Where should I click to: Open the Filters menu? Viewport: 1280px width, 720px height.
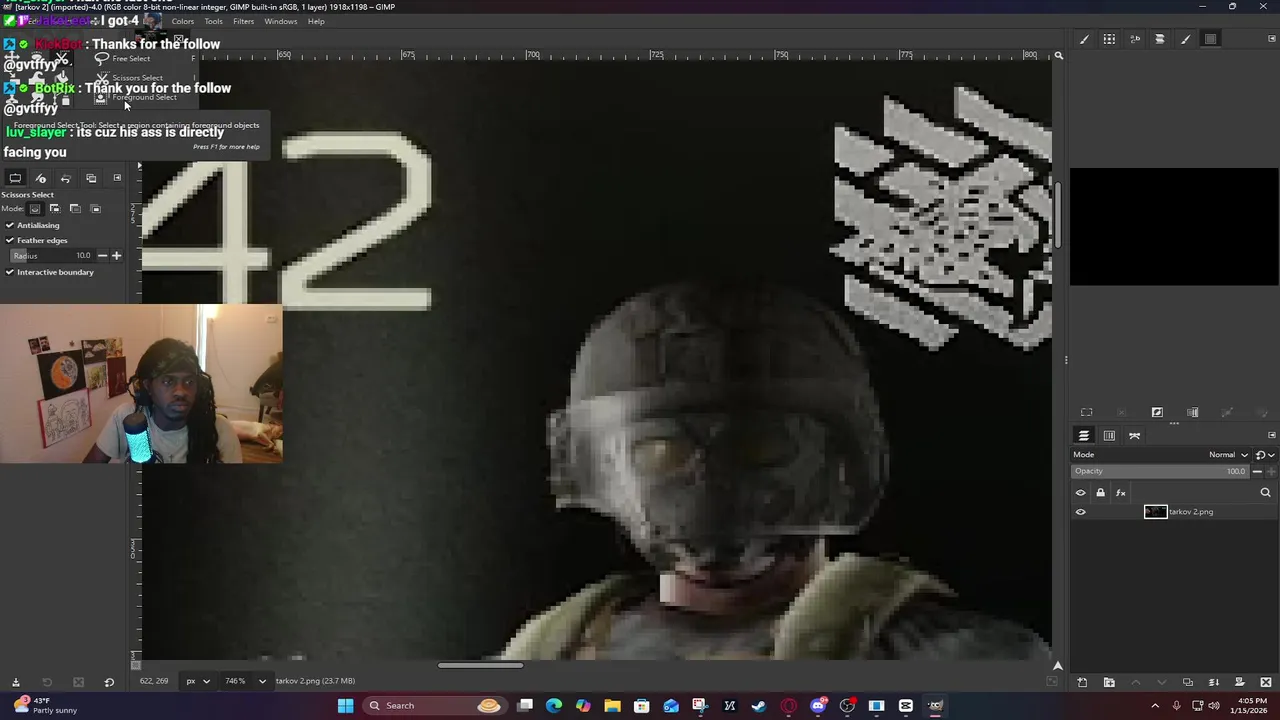(x=243, y=21)
